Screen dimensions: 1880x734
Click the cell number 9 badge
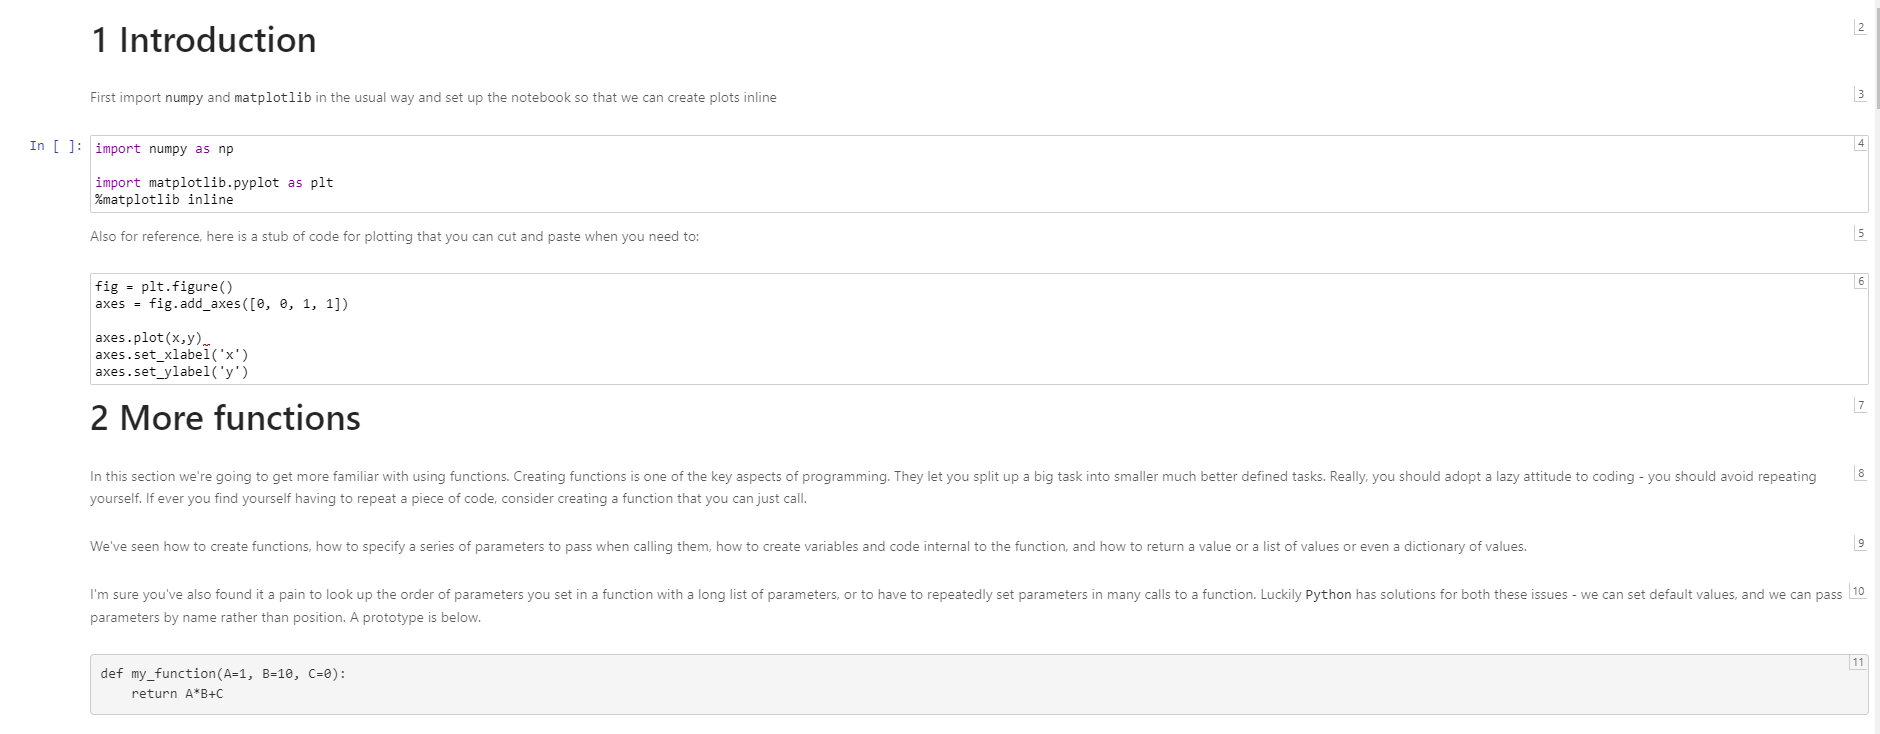click(x=1860, y=543)
